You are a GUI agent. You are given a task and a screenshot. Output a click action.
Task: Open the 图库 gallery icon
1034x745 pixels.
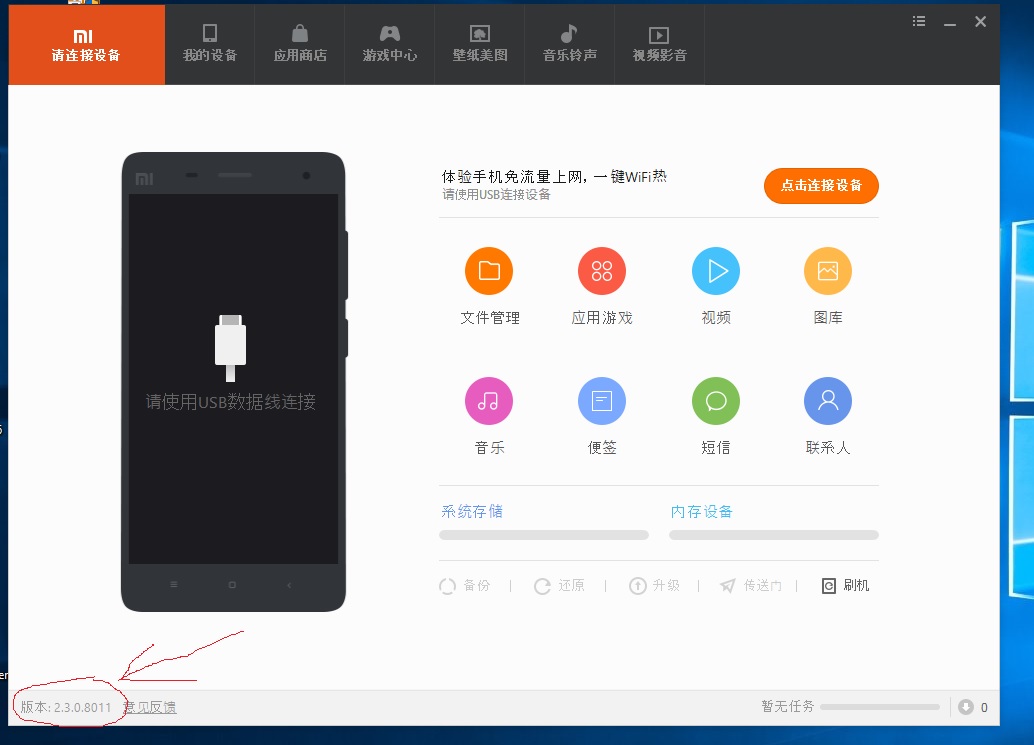[828, 271]
